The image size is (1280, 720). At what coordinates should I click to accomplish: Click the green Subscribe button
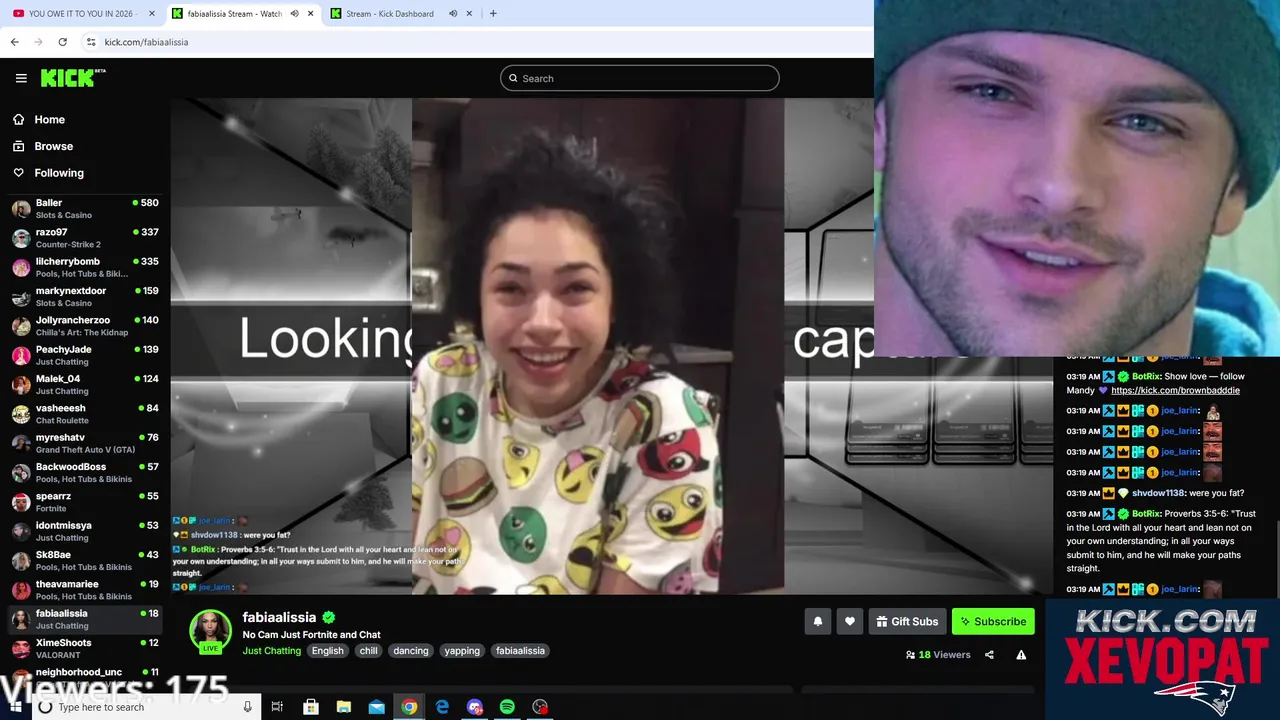pos(993,621)
